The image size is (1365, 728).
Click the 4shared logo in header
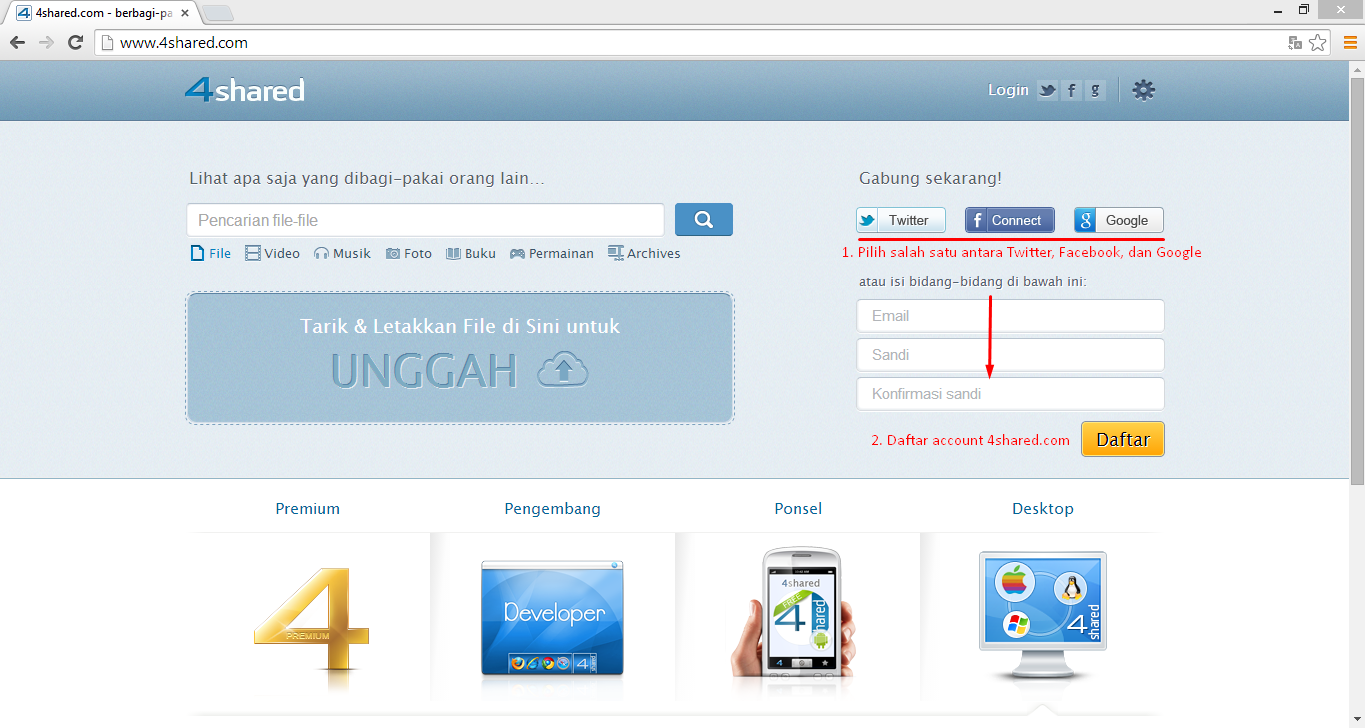(x=244, y=90)
